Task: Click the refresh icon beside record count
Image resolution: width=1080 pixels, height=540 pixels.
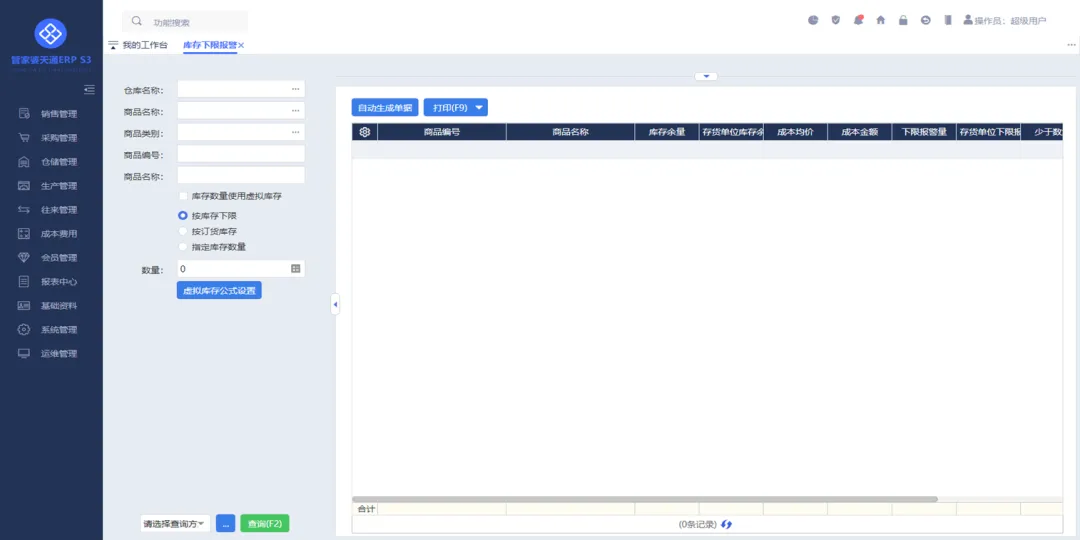Action: coord(727,524)
